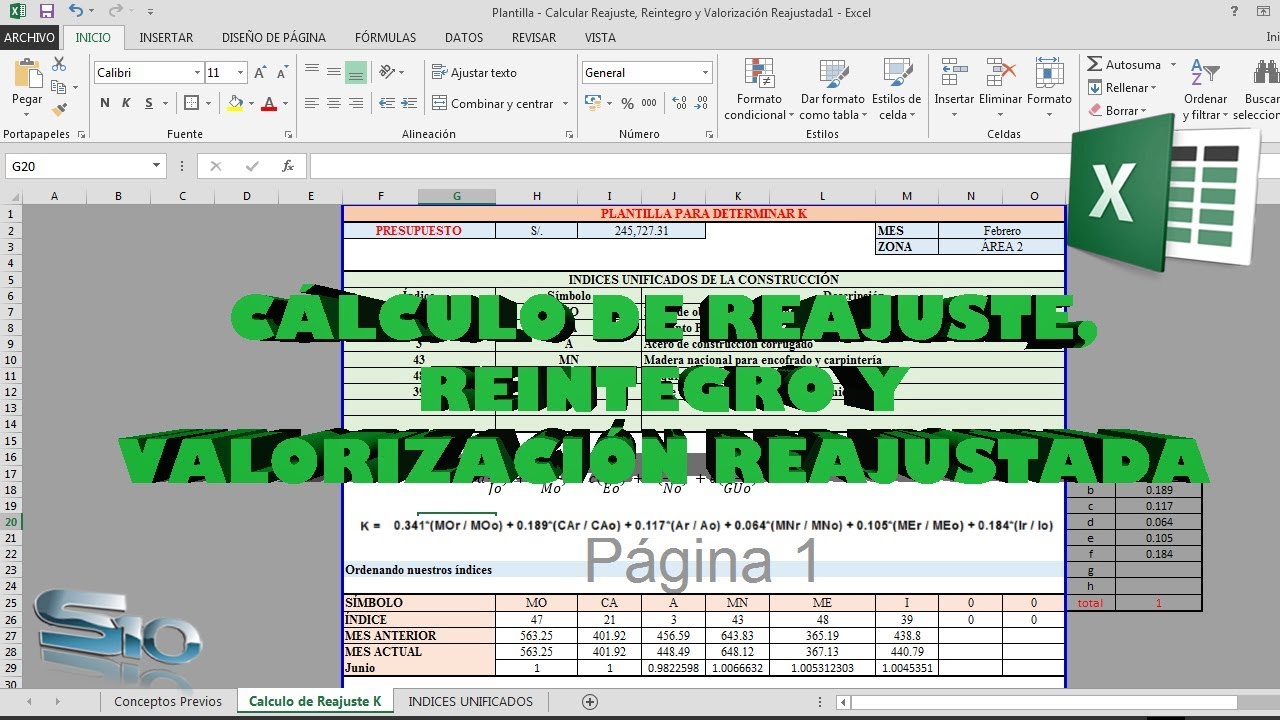Open Formato cells menu
The height and width of the screenshot is (720, 1280).
click(1049, 88)
